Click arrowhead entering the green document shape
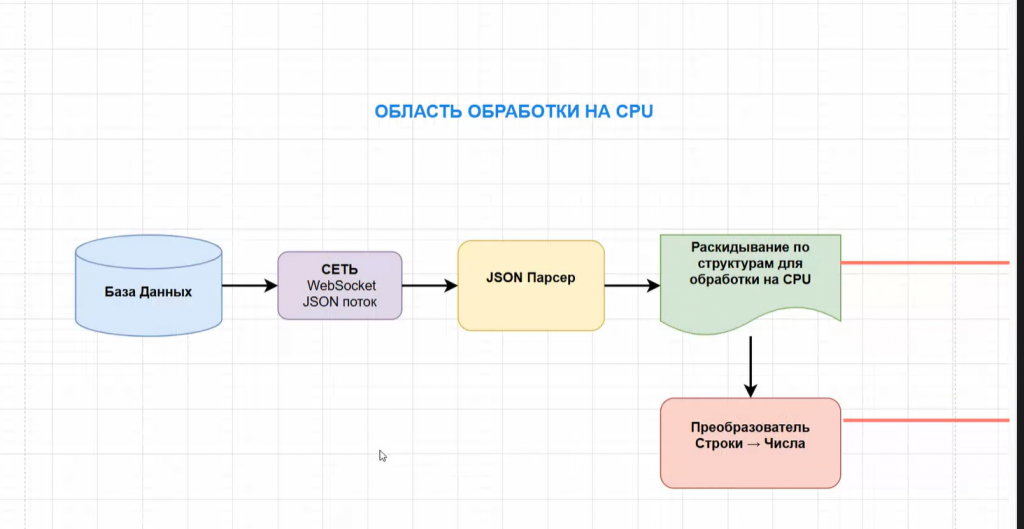The height and width of the screenshot is (529, 1024). 653,286
